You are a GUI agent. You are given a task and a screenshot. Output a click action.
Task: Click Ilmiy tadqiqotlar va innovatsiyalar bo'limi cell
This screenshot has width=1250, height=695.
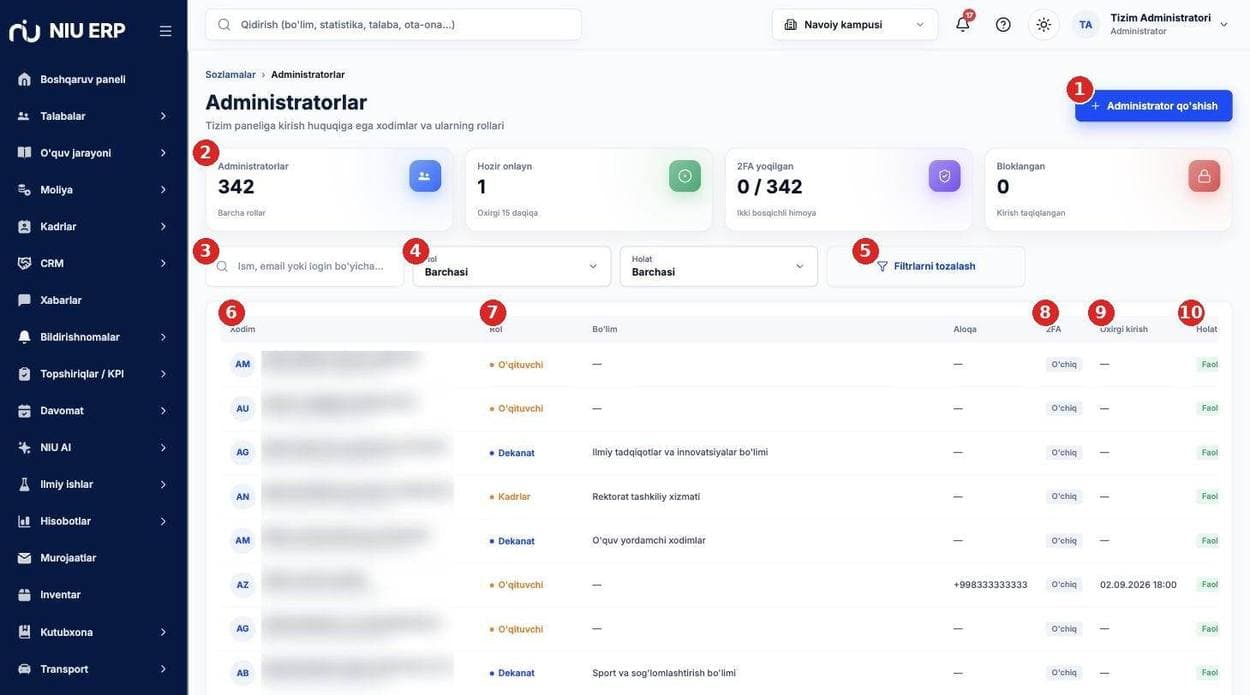(x=680, y=452)
